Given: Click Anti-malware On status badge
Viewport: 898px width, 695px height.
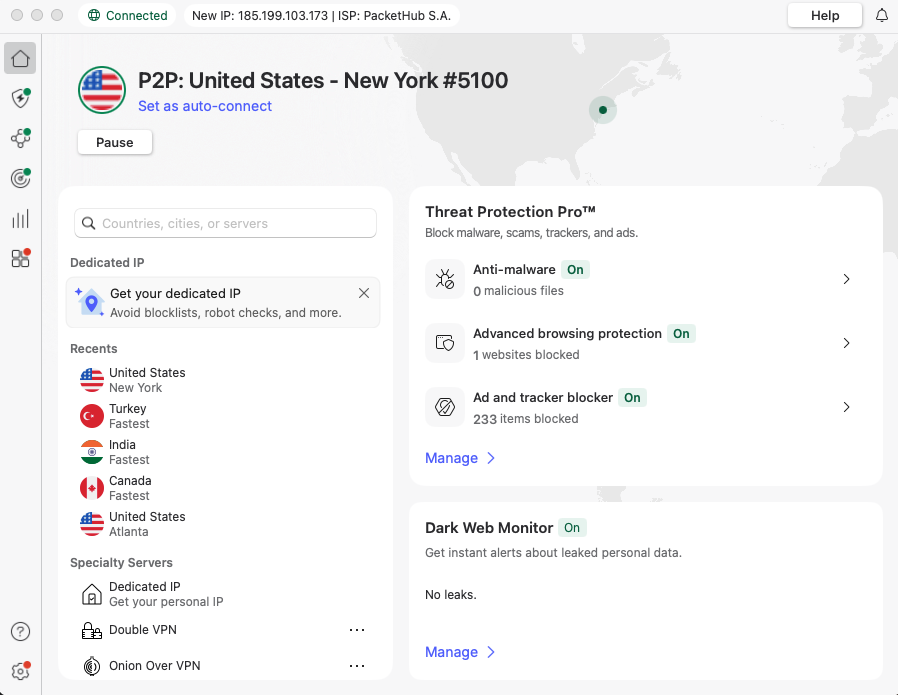Looking at the screenshot, I should click(x=575, y=270).
